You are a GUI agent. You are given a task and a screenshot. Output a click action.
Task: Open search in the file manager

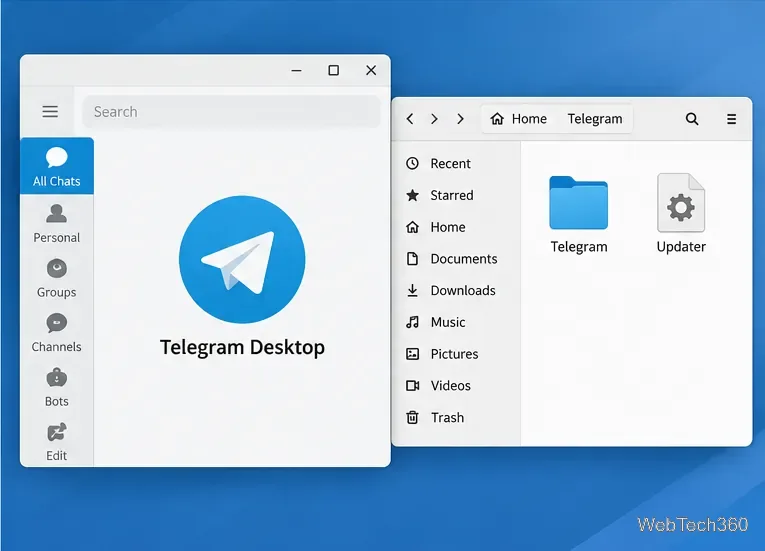692,119
